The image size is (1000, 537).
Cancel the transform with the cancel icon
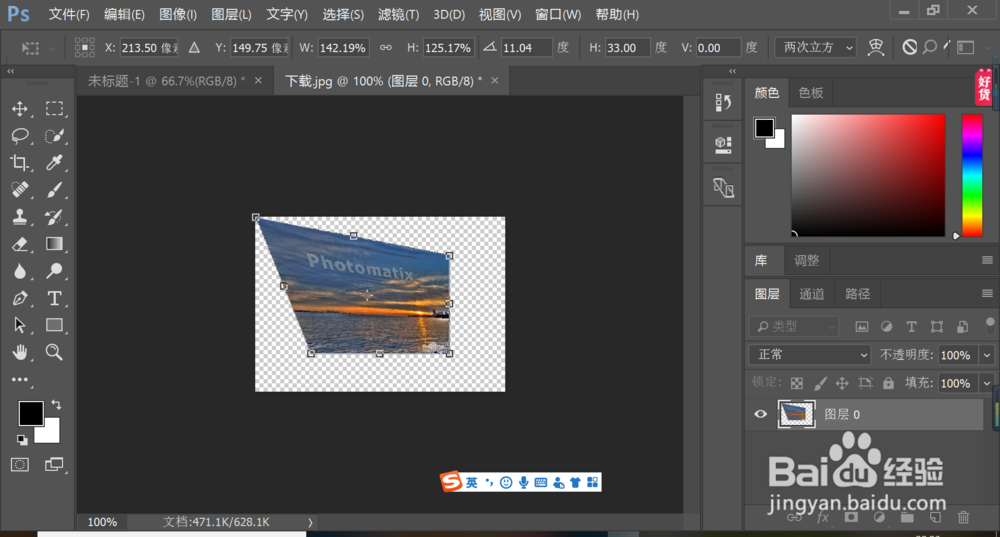click(x=909, y=47)
